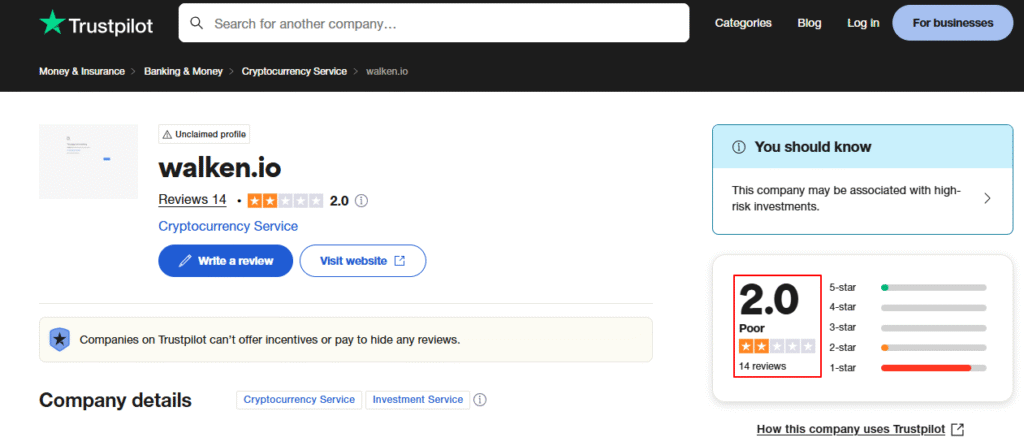1024x446 pixels.
Task: Expand the high-risk investments notice chevron
Action: click(987, 199)
